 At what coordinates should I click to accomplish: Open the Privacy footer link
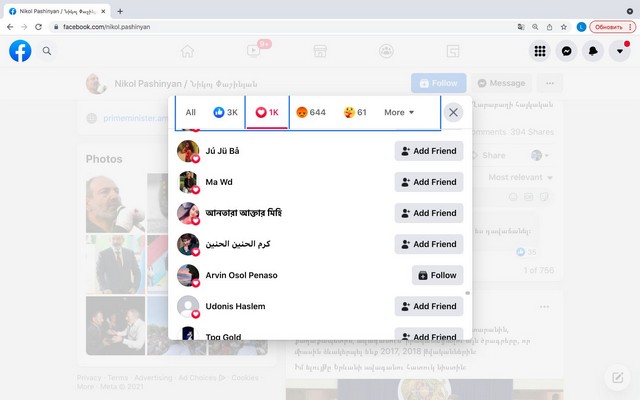[89, 378]
